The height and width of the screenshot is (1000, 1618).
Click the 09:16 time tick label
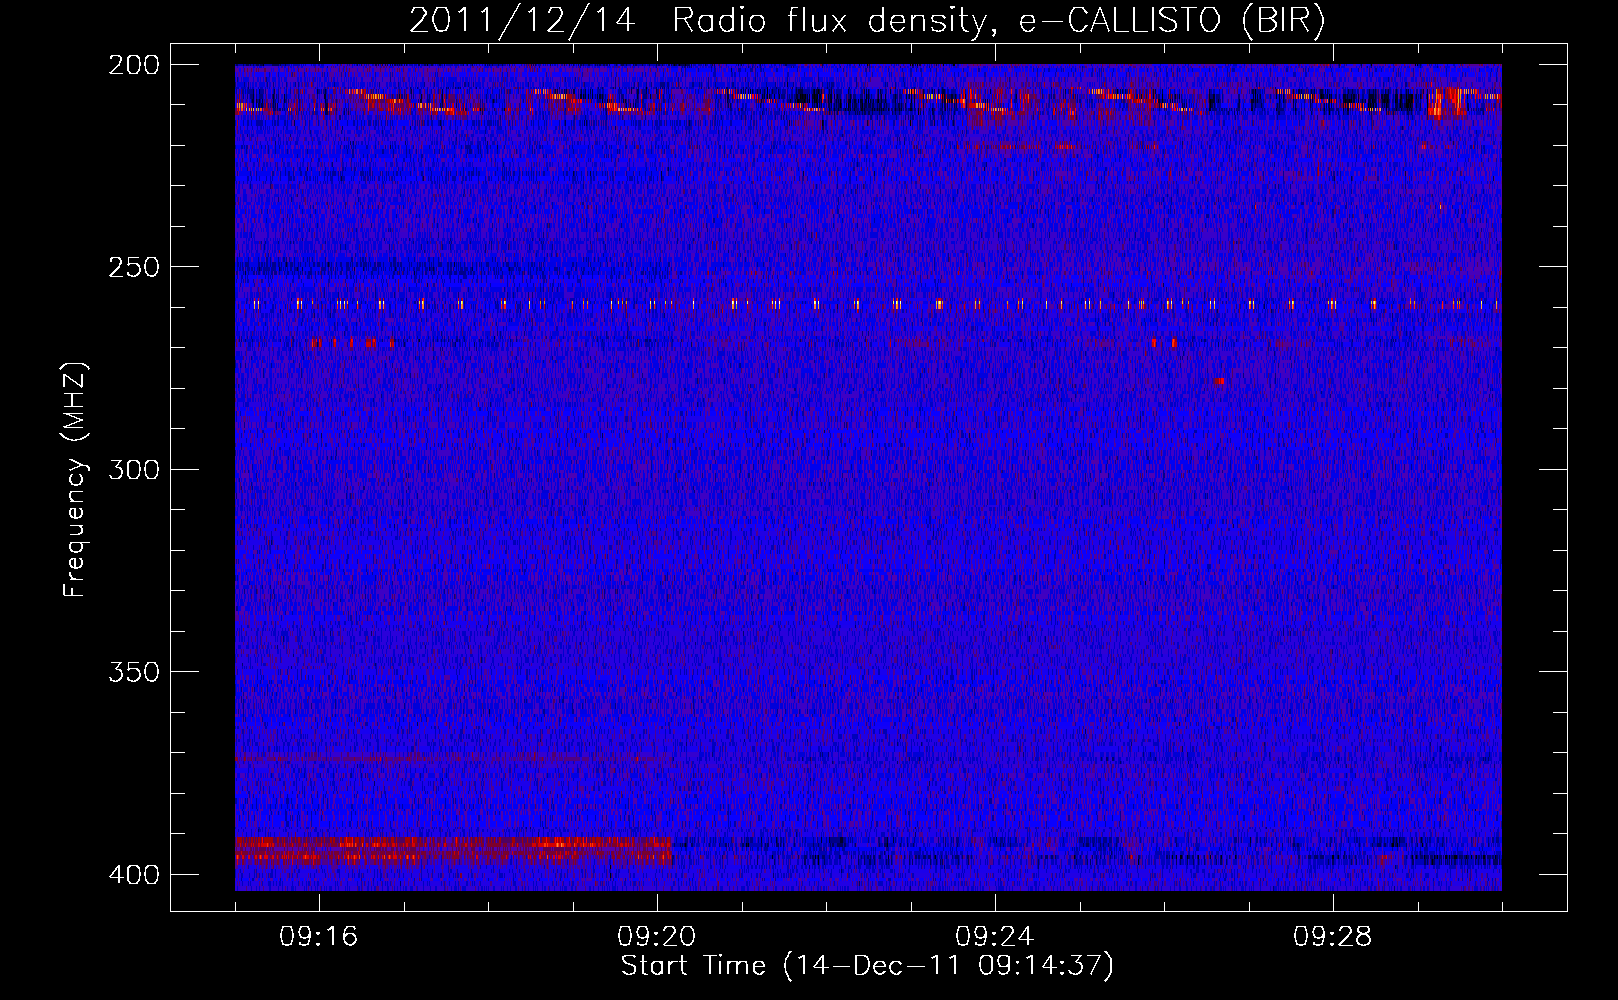(x=319, y=937)
